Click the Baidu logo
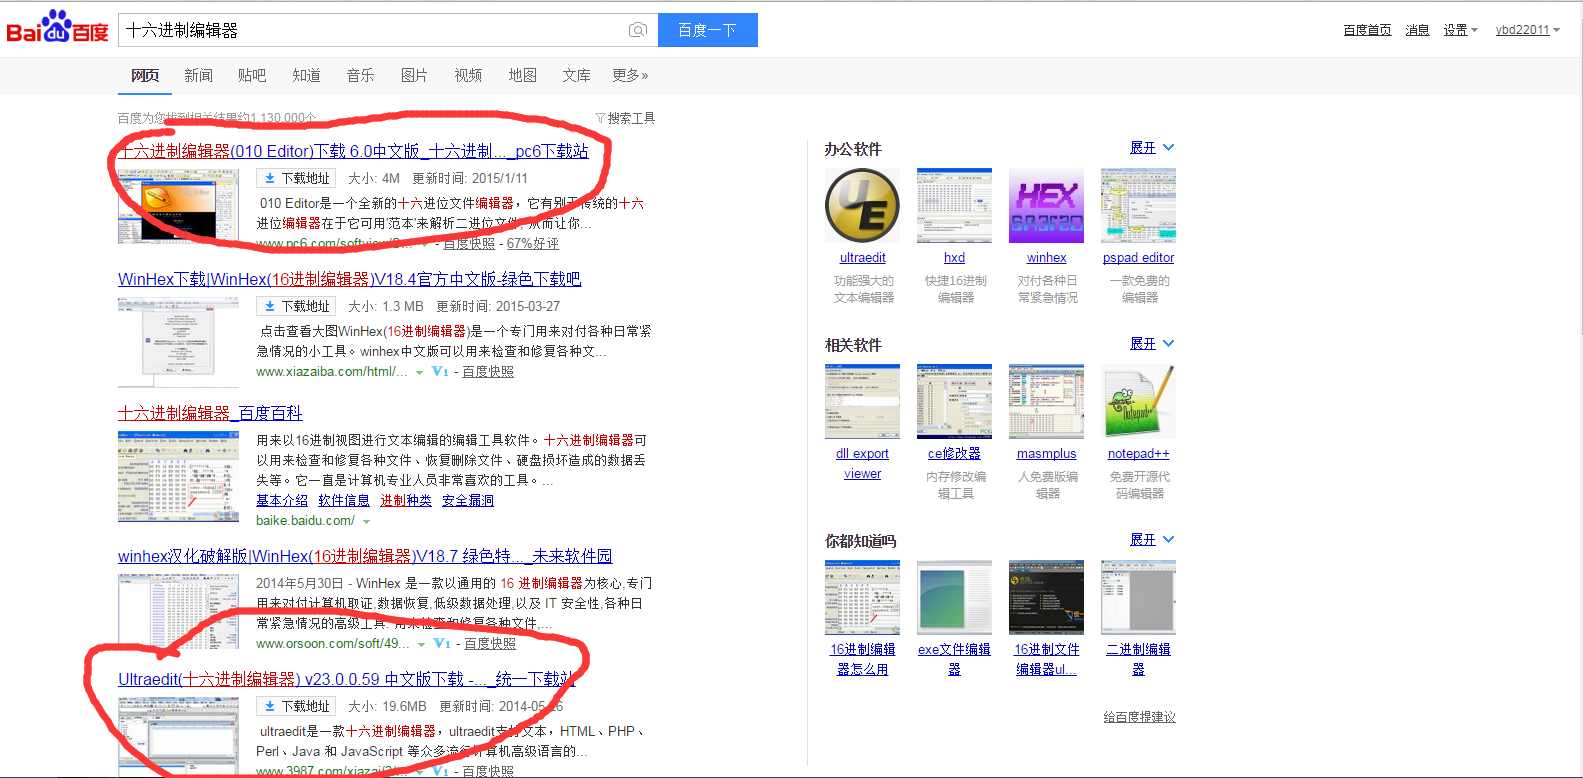Viewport: 1583px width, 778px height. pos(57,27)
